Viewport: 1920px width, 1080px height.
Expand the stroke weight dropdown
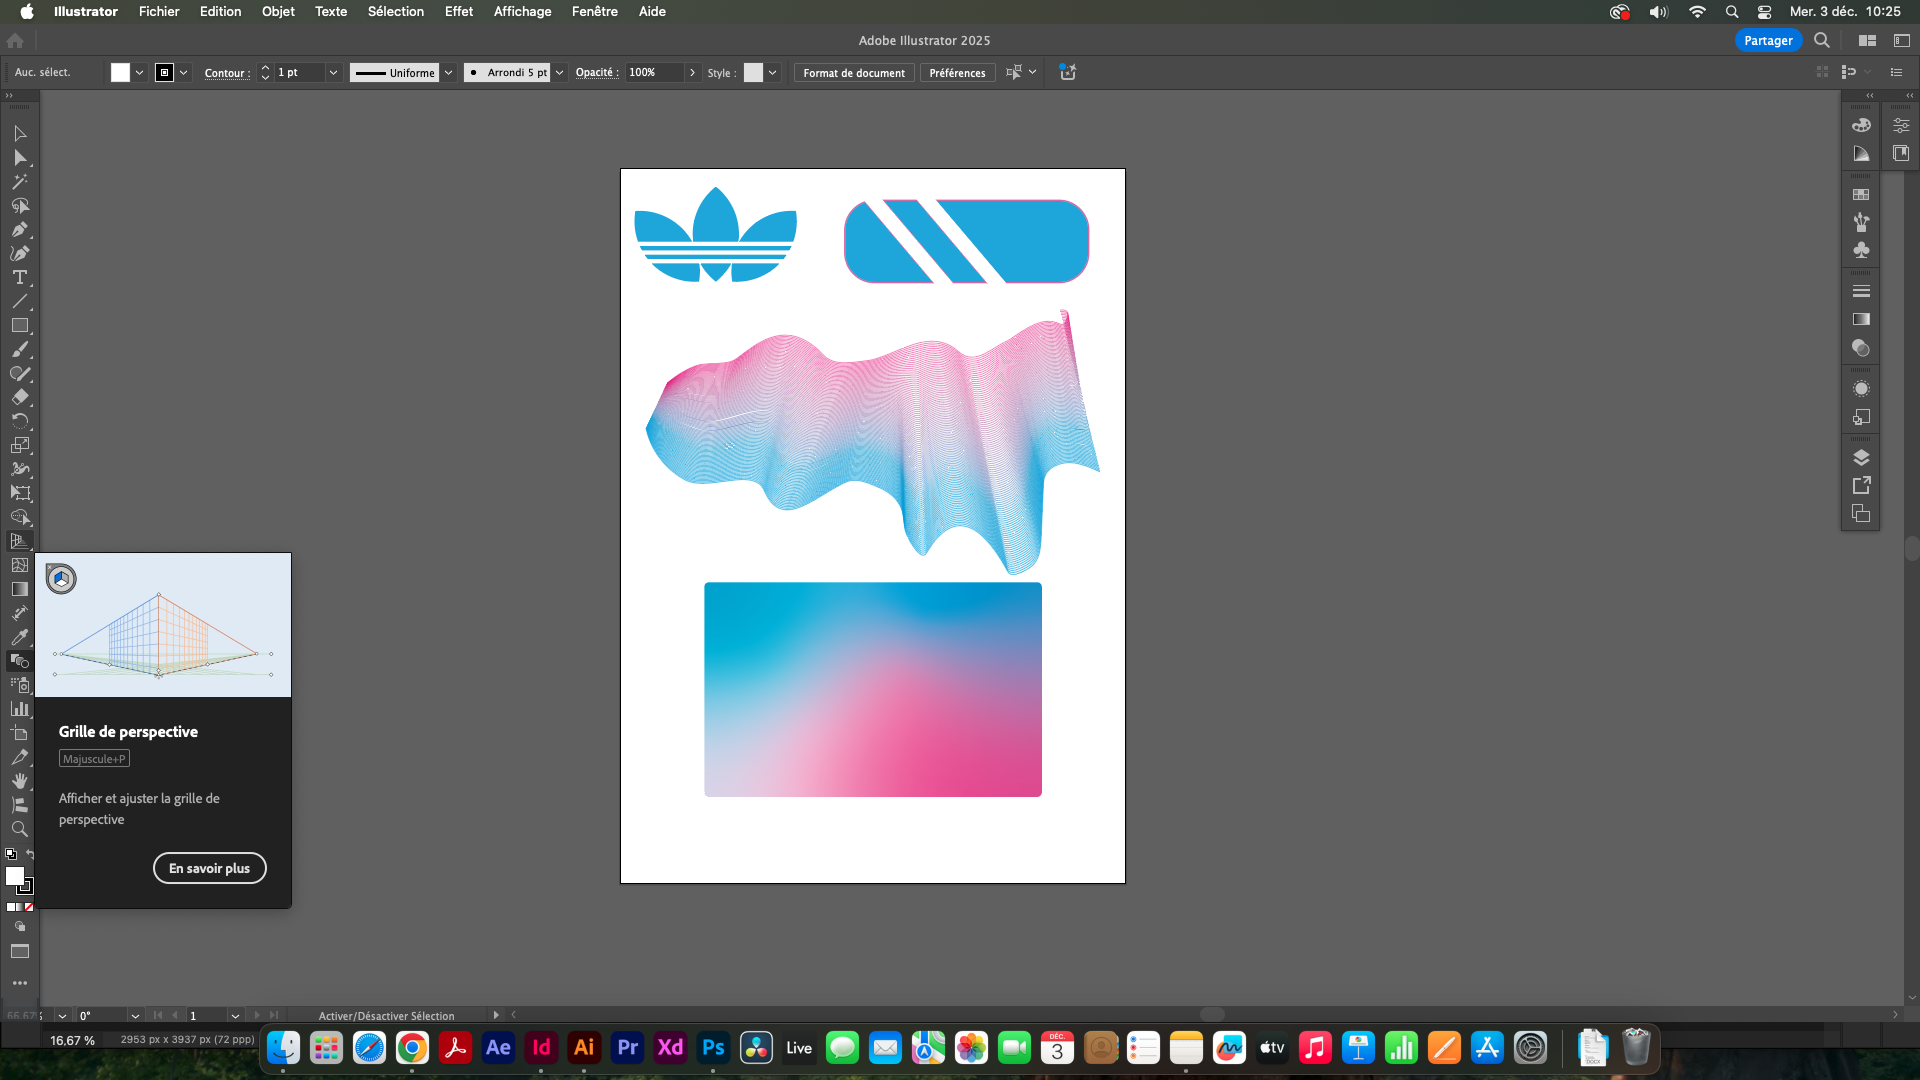(x=333, y=73)
